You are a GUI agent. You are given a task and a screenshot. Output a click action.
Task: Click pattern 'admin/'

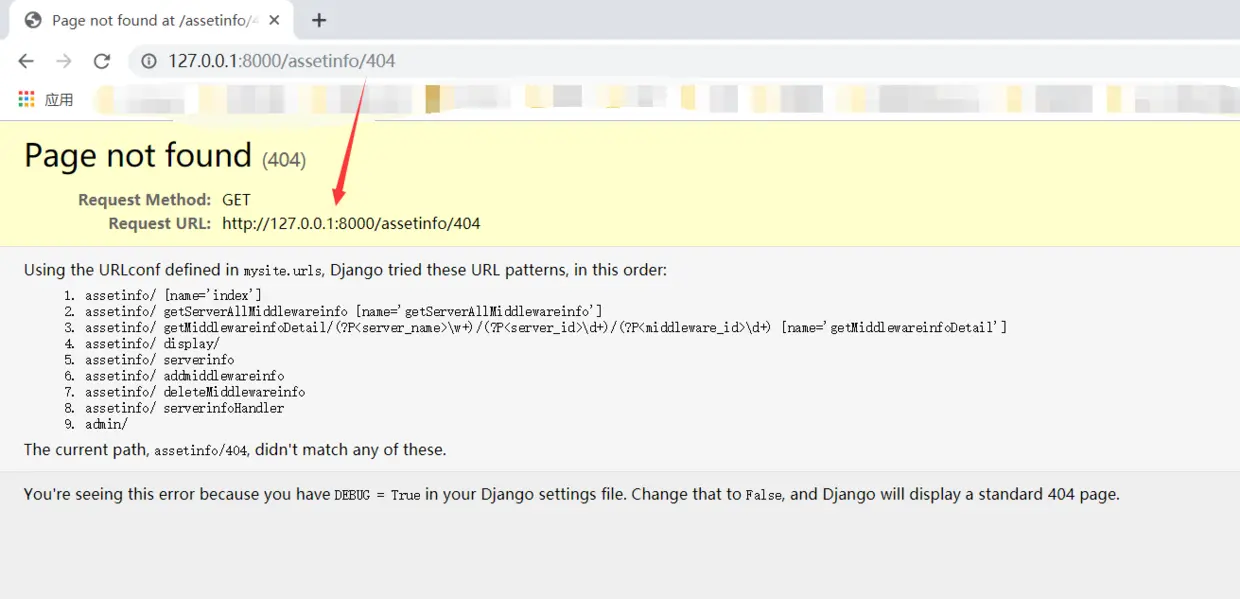106,424
